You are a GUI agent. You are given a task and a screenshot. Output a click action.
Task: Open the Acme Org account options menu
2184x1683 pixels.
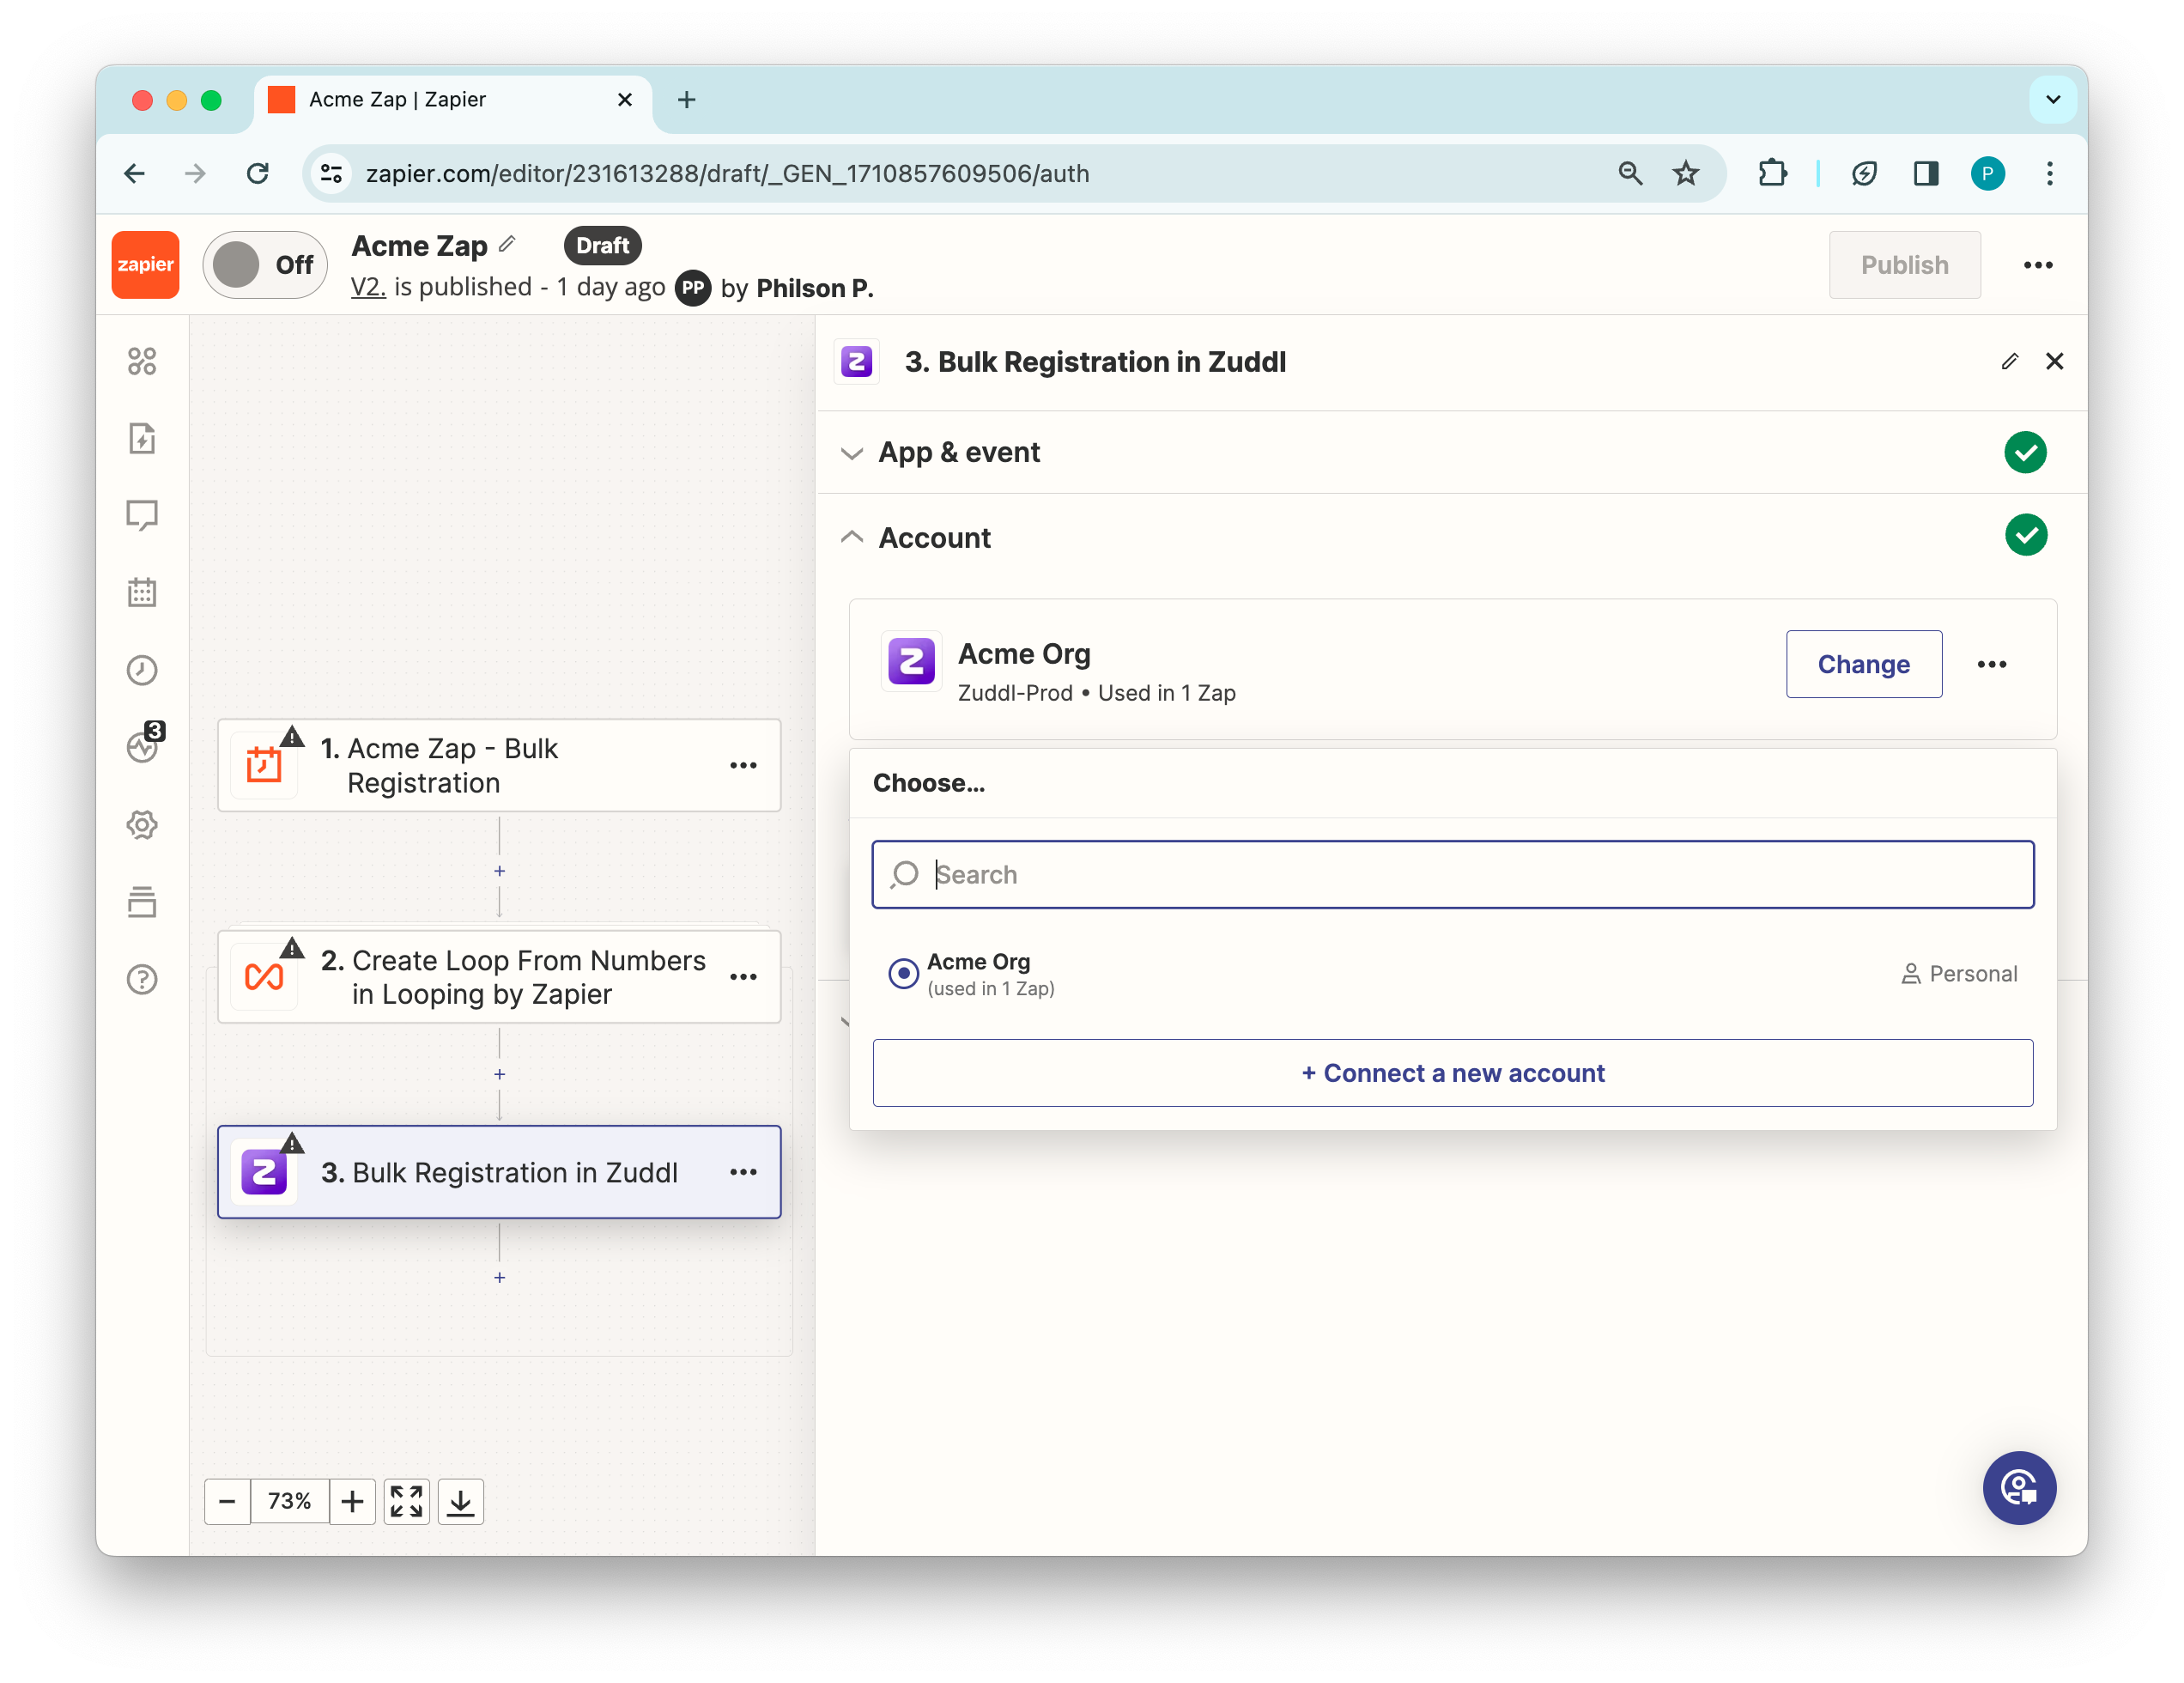pyautogui.click(x=1991, y=665)
